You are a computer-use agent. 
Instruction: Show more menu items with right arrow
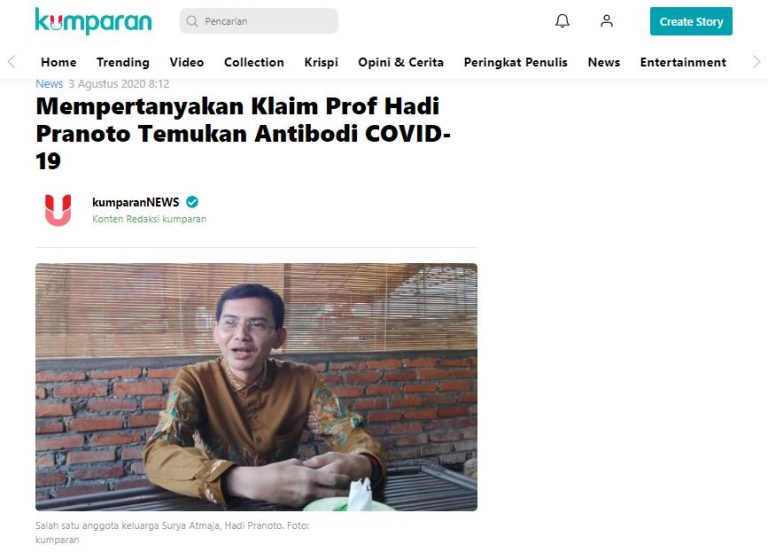click(757, 62)
